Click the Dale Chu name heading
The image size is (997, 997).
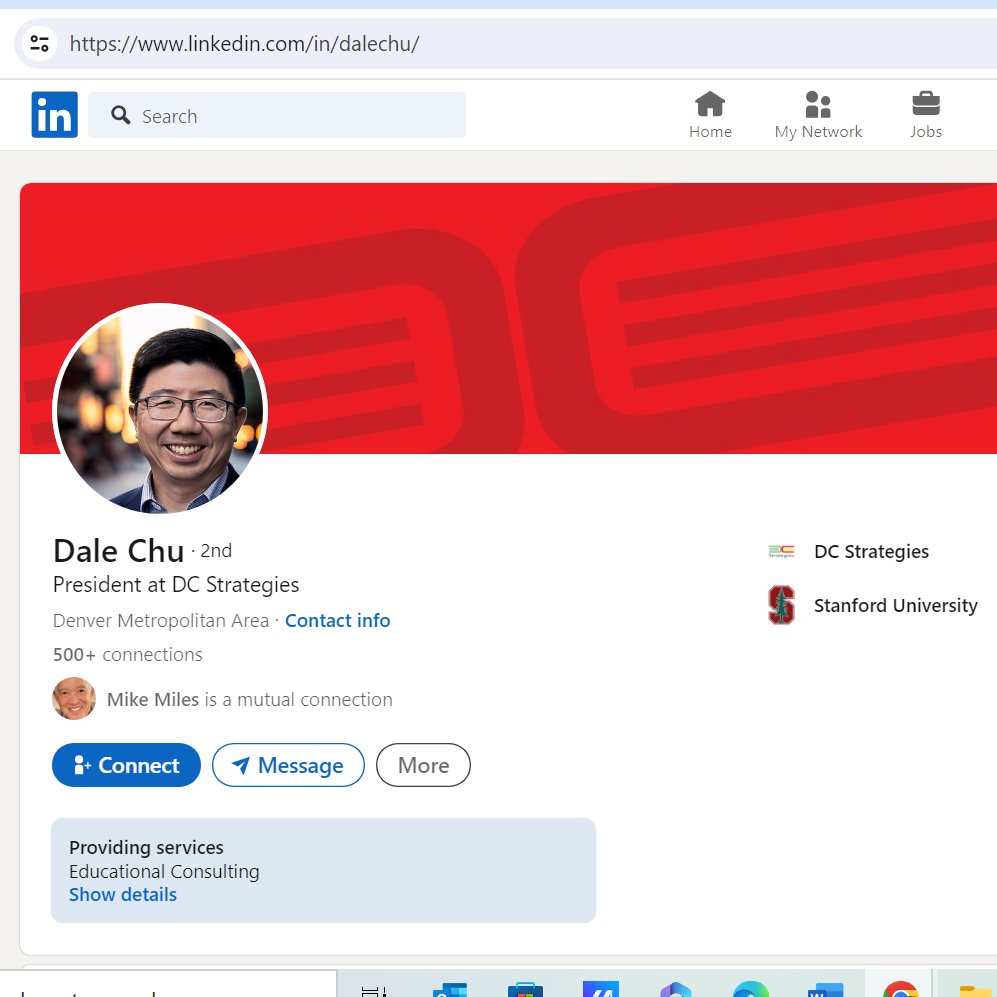coord(119,551)
